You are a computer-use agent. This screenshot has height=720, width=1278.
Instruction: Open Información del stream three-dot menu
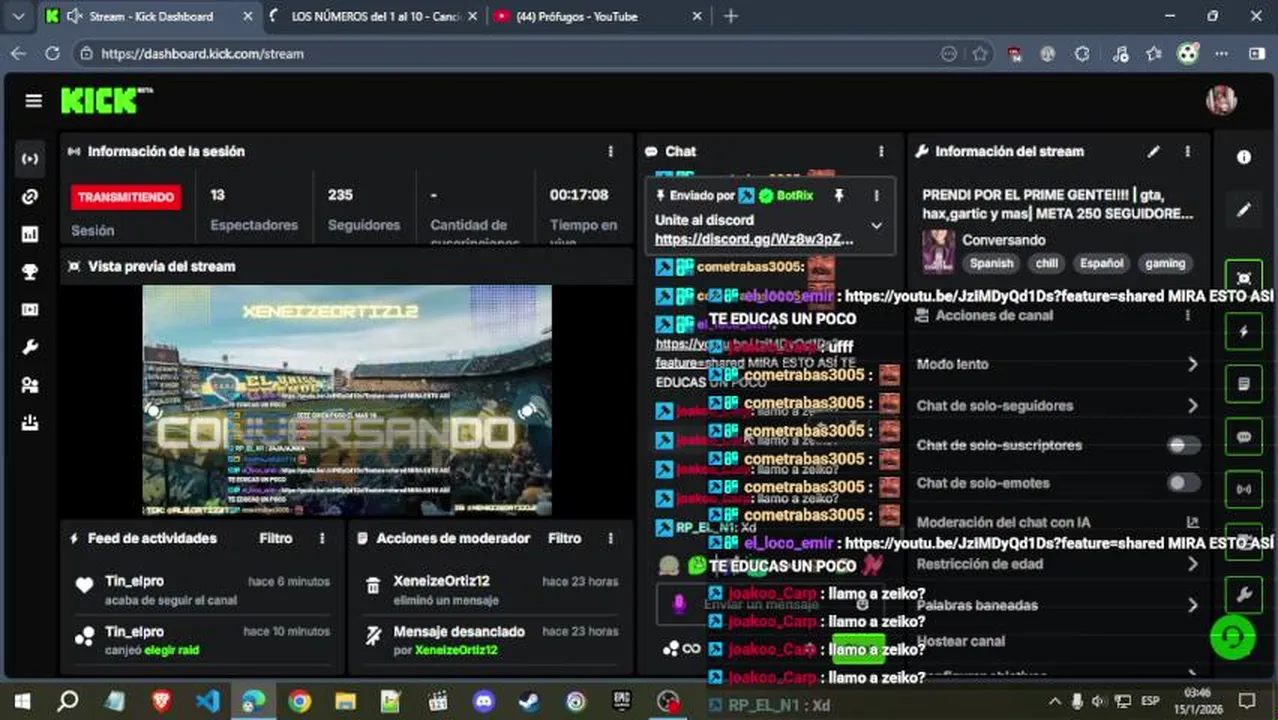[1187, 151]
